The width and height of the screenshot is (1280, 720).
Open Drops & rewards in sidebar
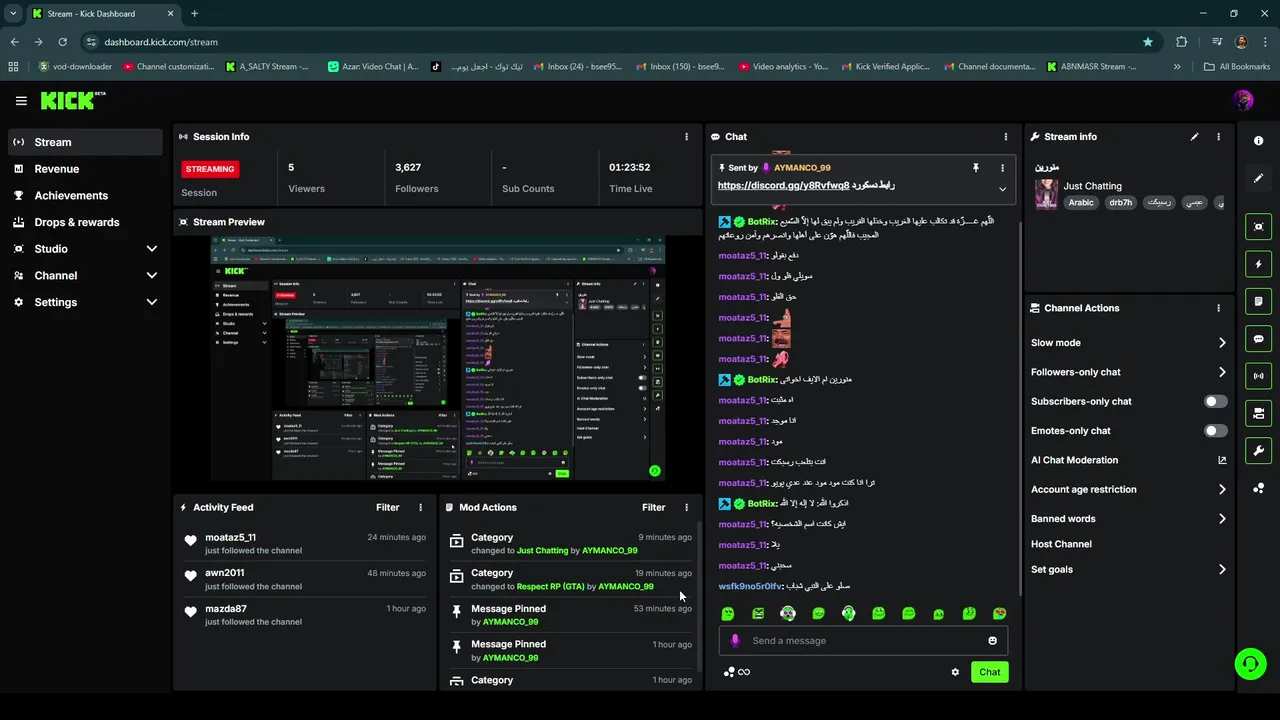pyautogui.click(x=85, y=222)
